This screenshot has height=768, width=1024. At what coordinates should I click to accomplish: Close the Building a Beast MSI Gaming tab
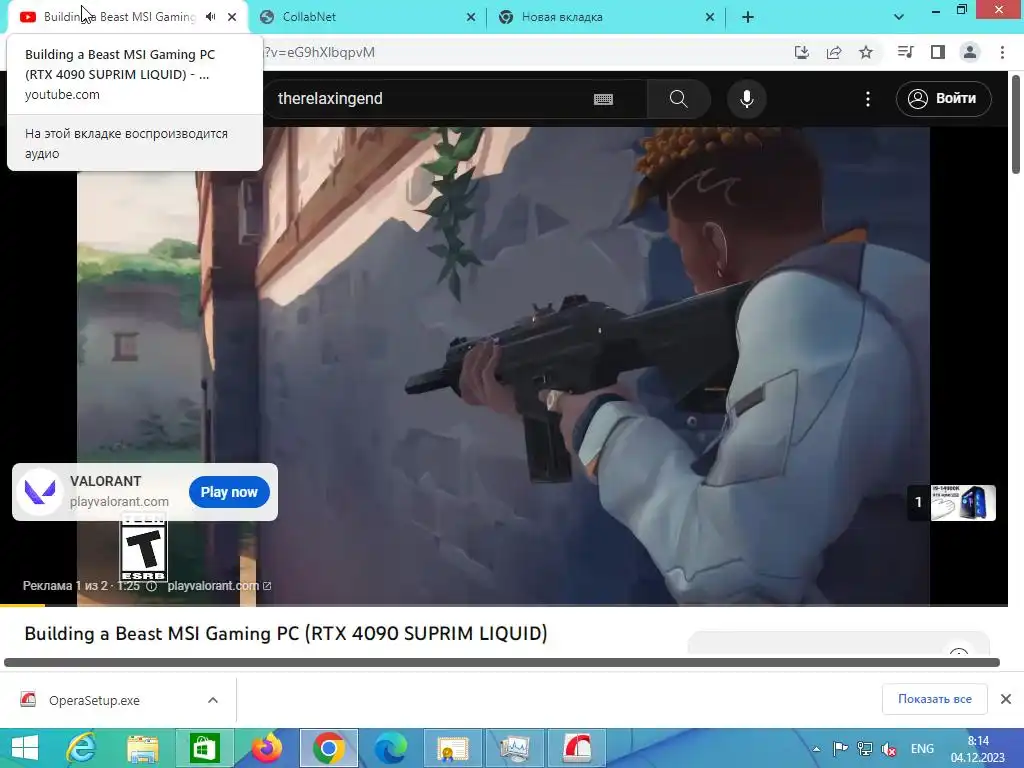click(232, 17)
